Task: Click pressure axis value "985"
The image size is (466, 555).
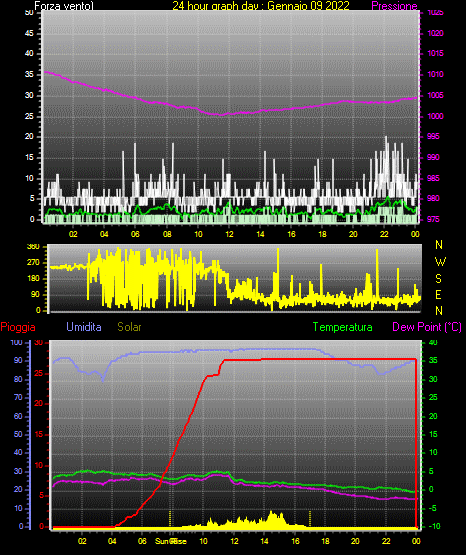Action: [433, 178]
